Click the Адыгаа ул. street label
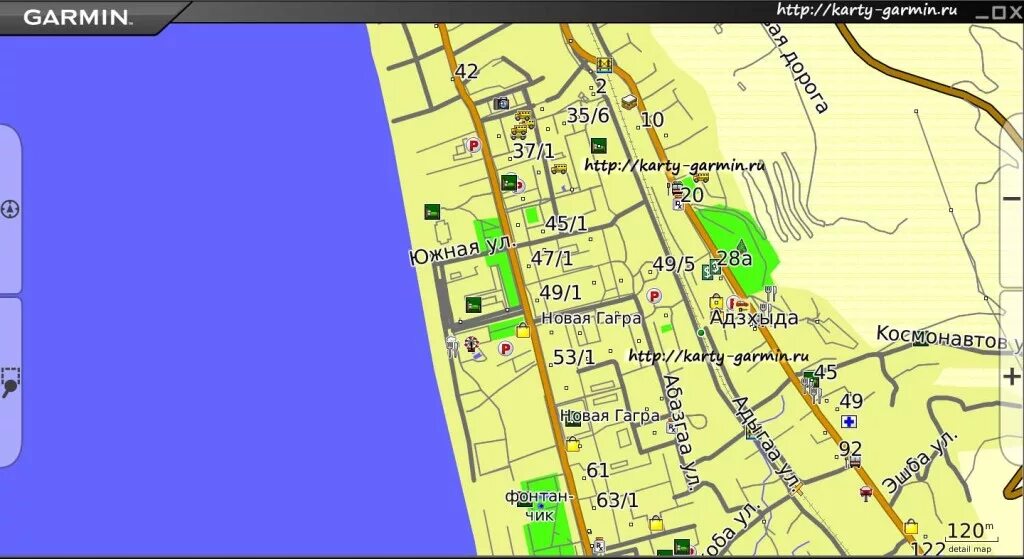The image size is (1024, 559). point(767,445)
